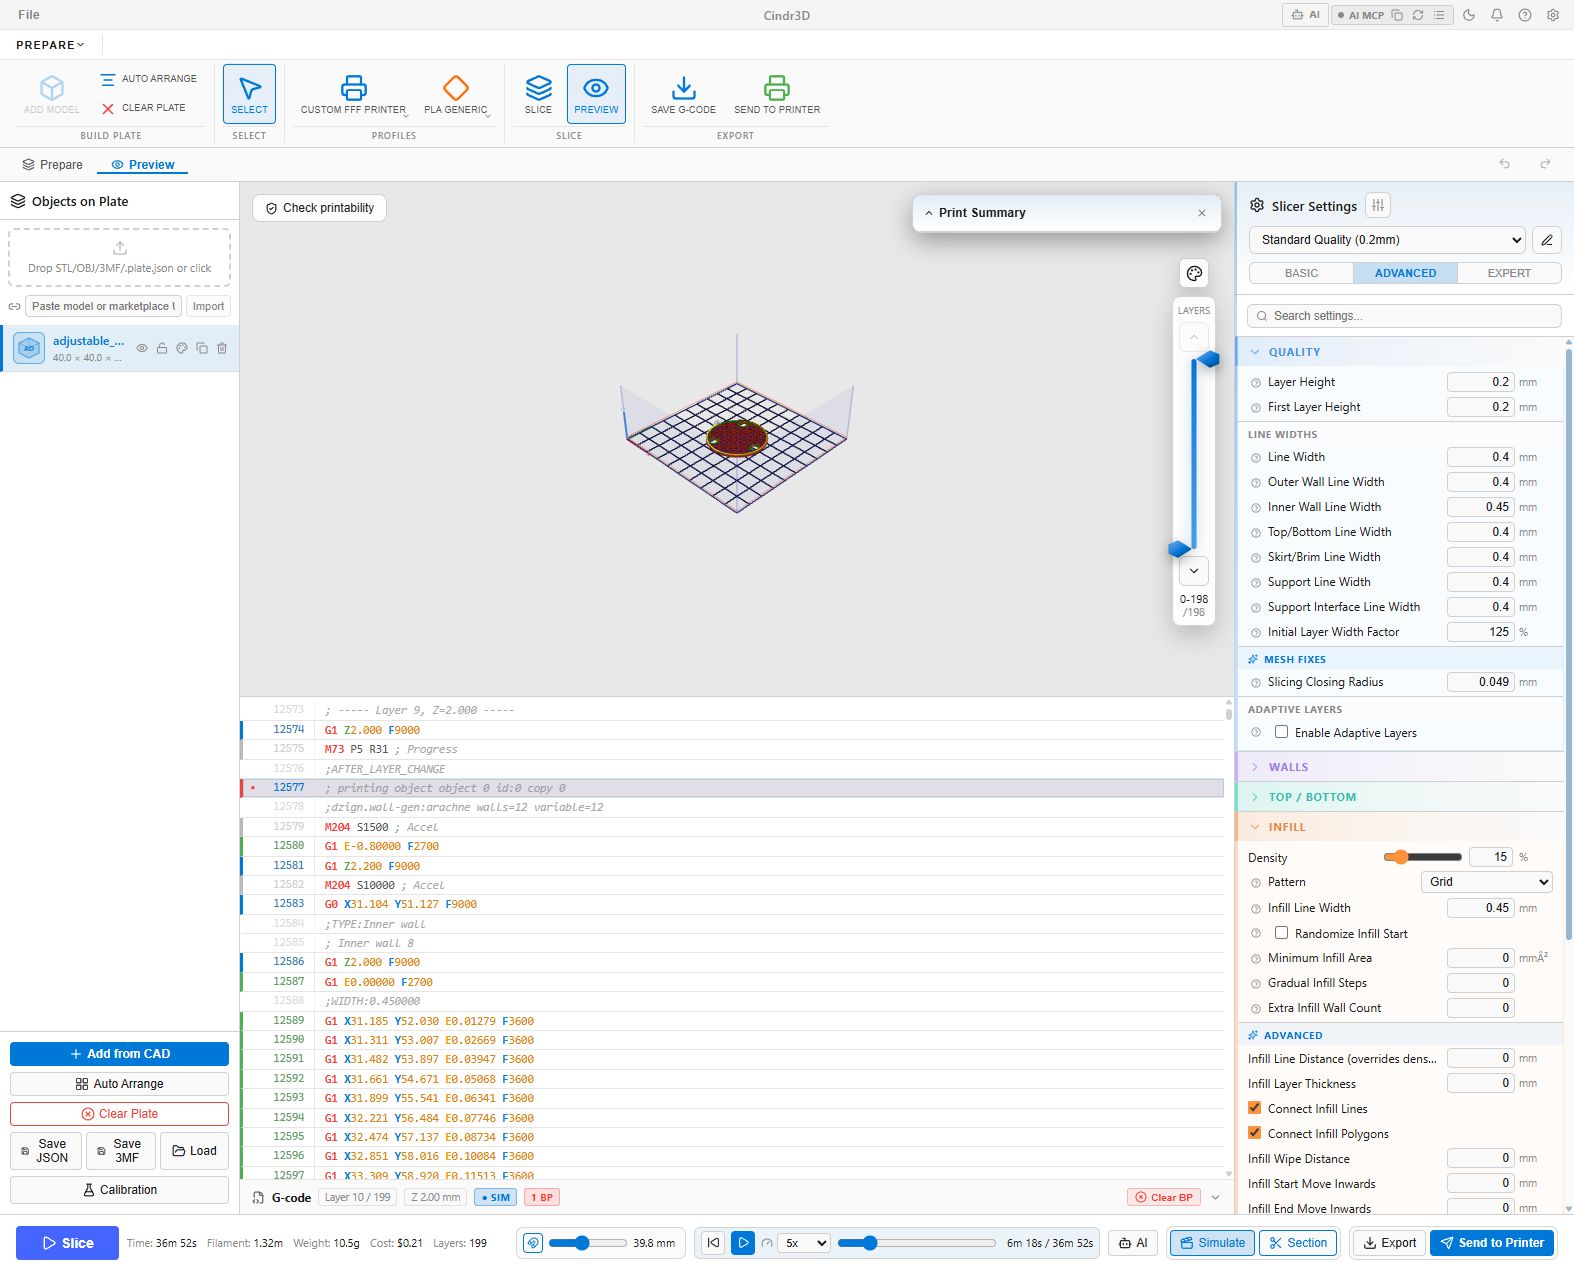Open notifications via the bell icon
The width and height of the screenshot is (1574, 1270).
tap(1497, 15)
